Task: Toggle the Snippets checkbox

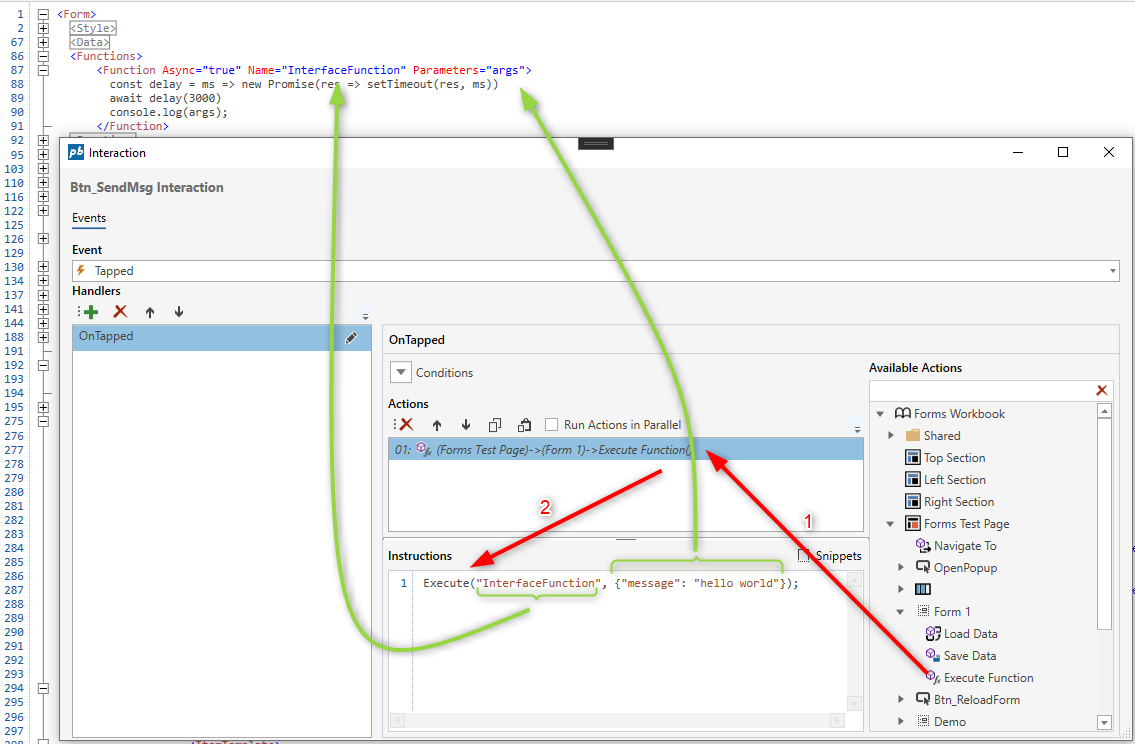Action: (805, 556)
